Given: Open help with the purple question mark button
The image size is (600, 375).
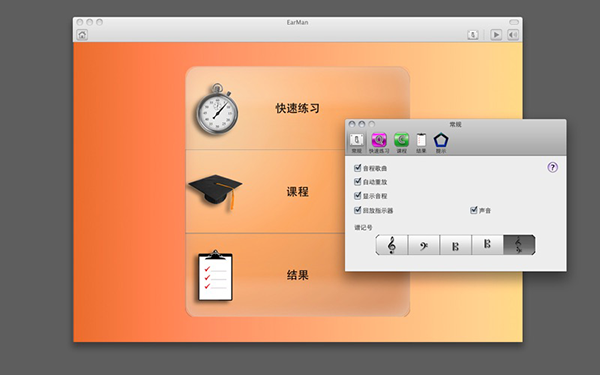Looking at the screenshot, I should tap(553, 168).
